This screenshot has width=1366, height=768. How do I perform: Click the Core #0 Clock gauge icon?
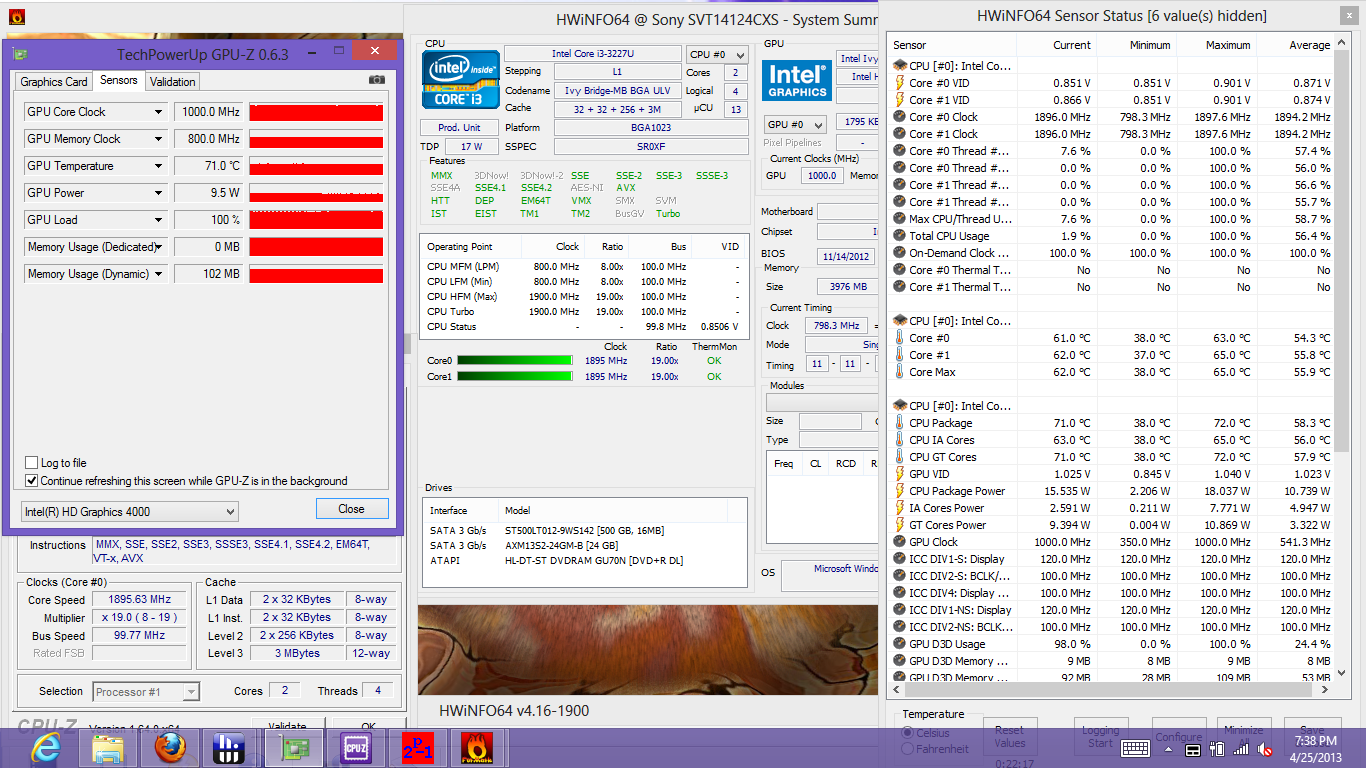900,117
